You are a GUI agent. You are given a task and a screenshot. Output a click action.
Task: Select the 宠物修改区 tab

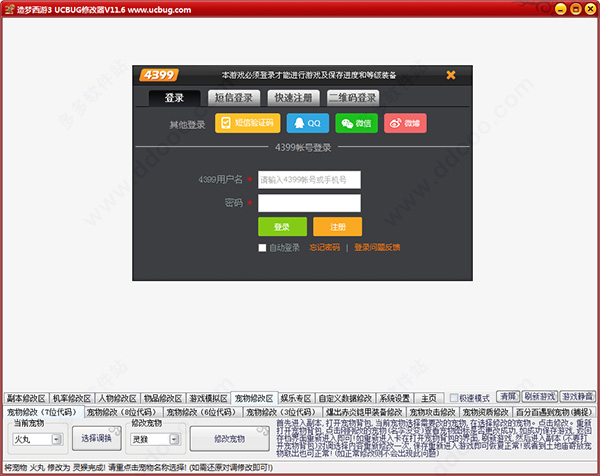tap(254, 398)
